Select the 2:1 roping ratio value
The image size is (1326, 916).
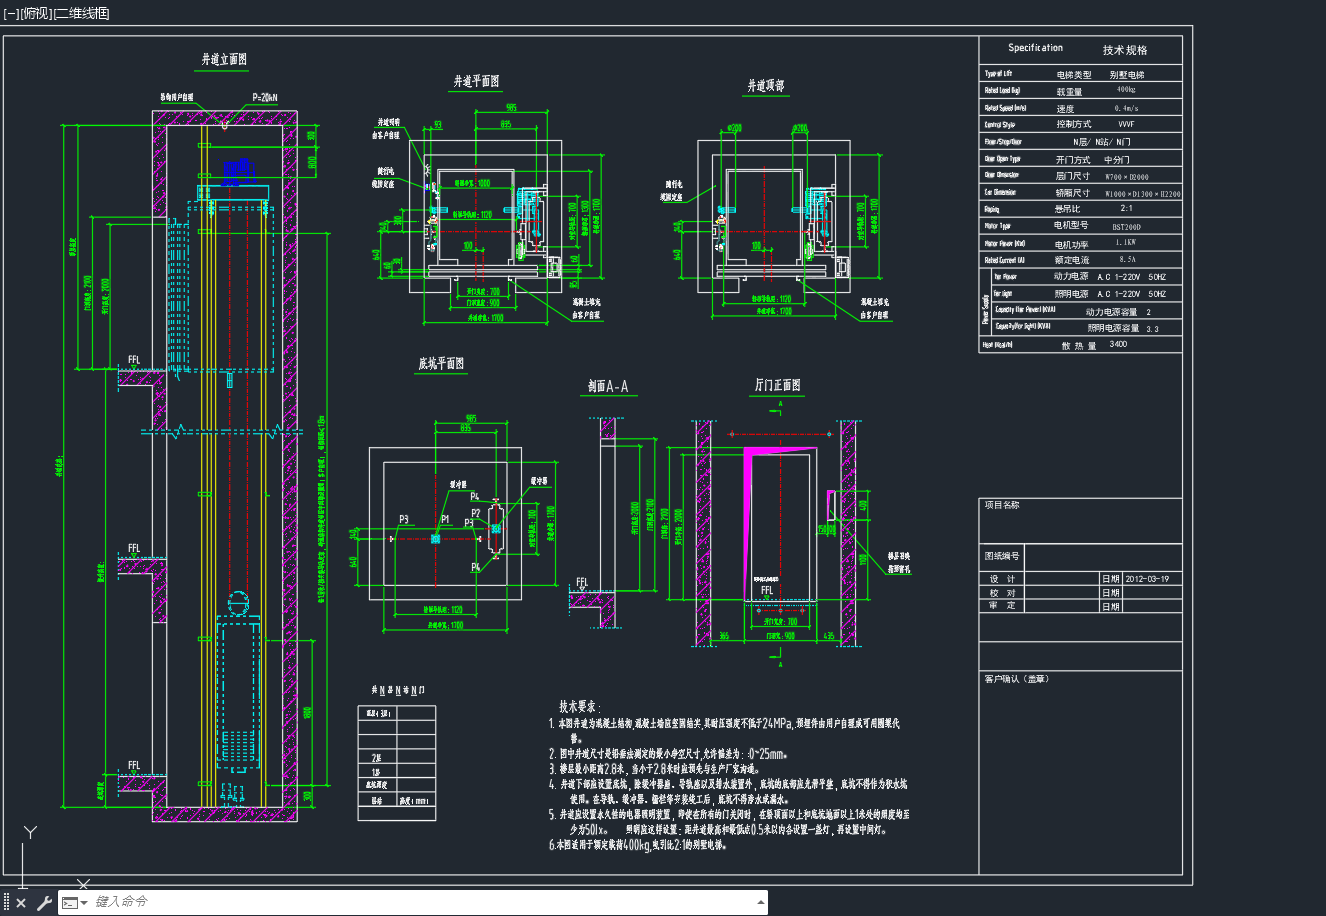[x=1126, y=209]
